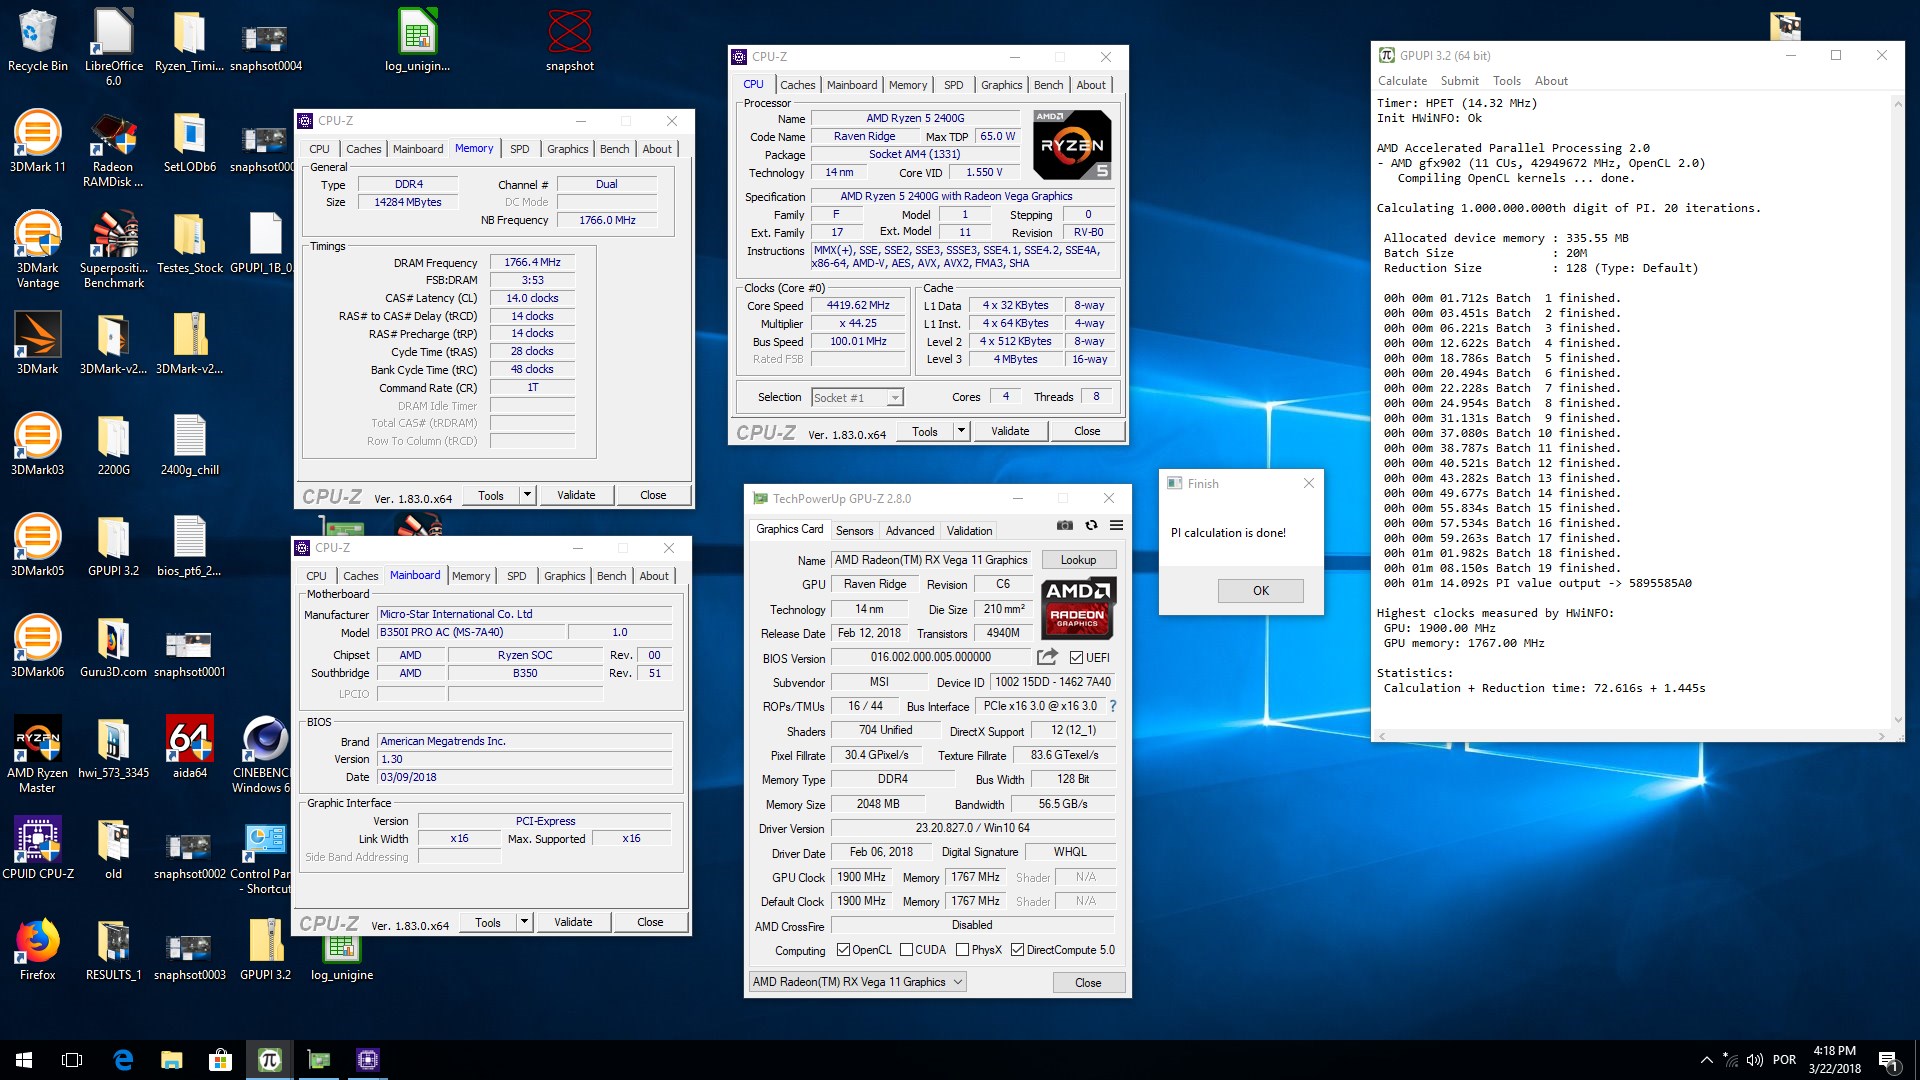Switch to SPD tab in CPU-Z Memory window
This screenshot has width=1920, height=1080.
(519, 149)
